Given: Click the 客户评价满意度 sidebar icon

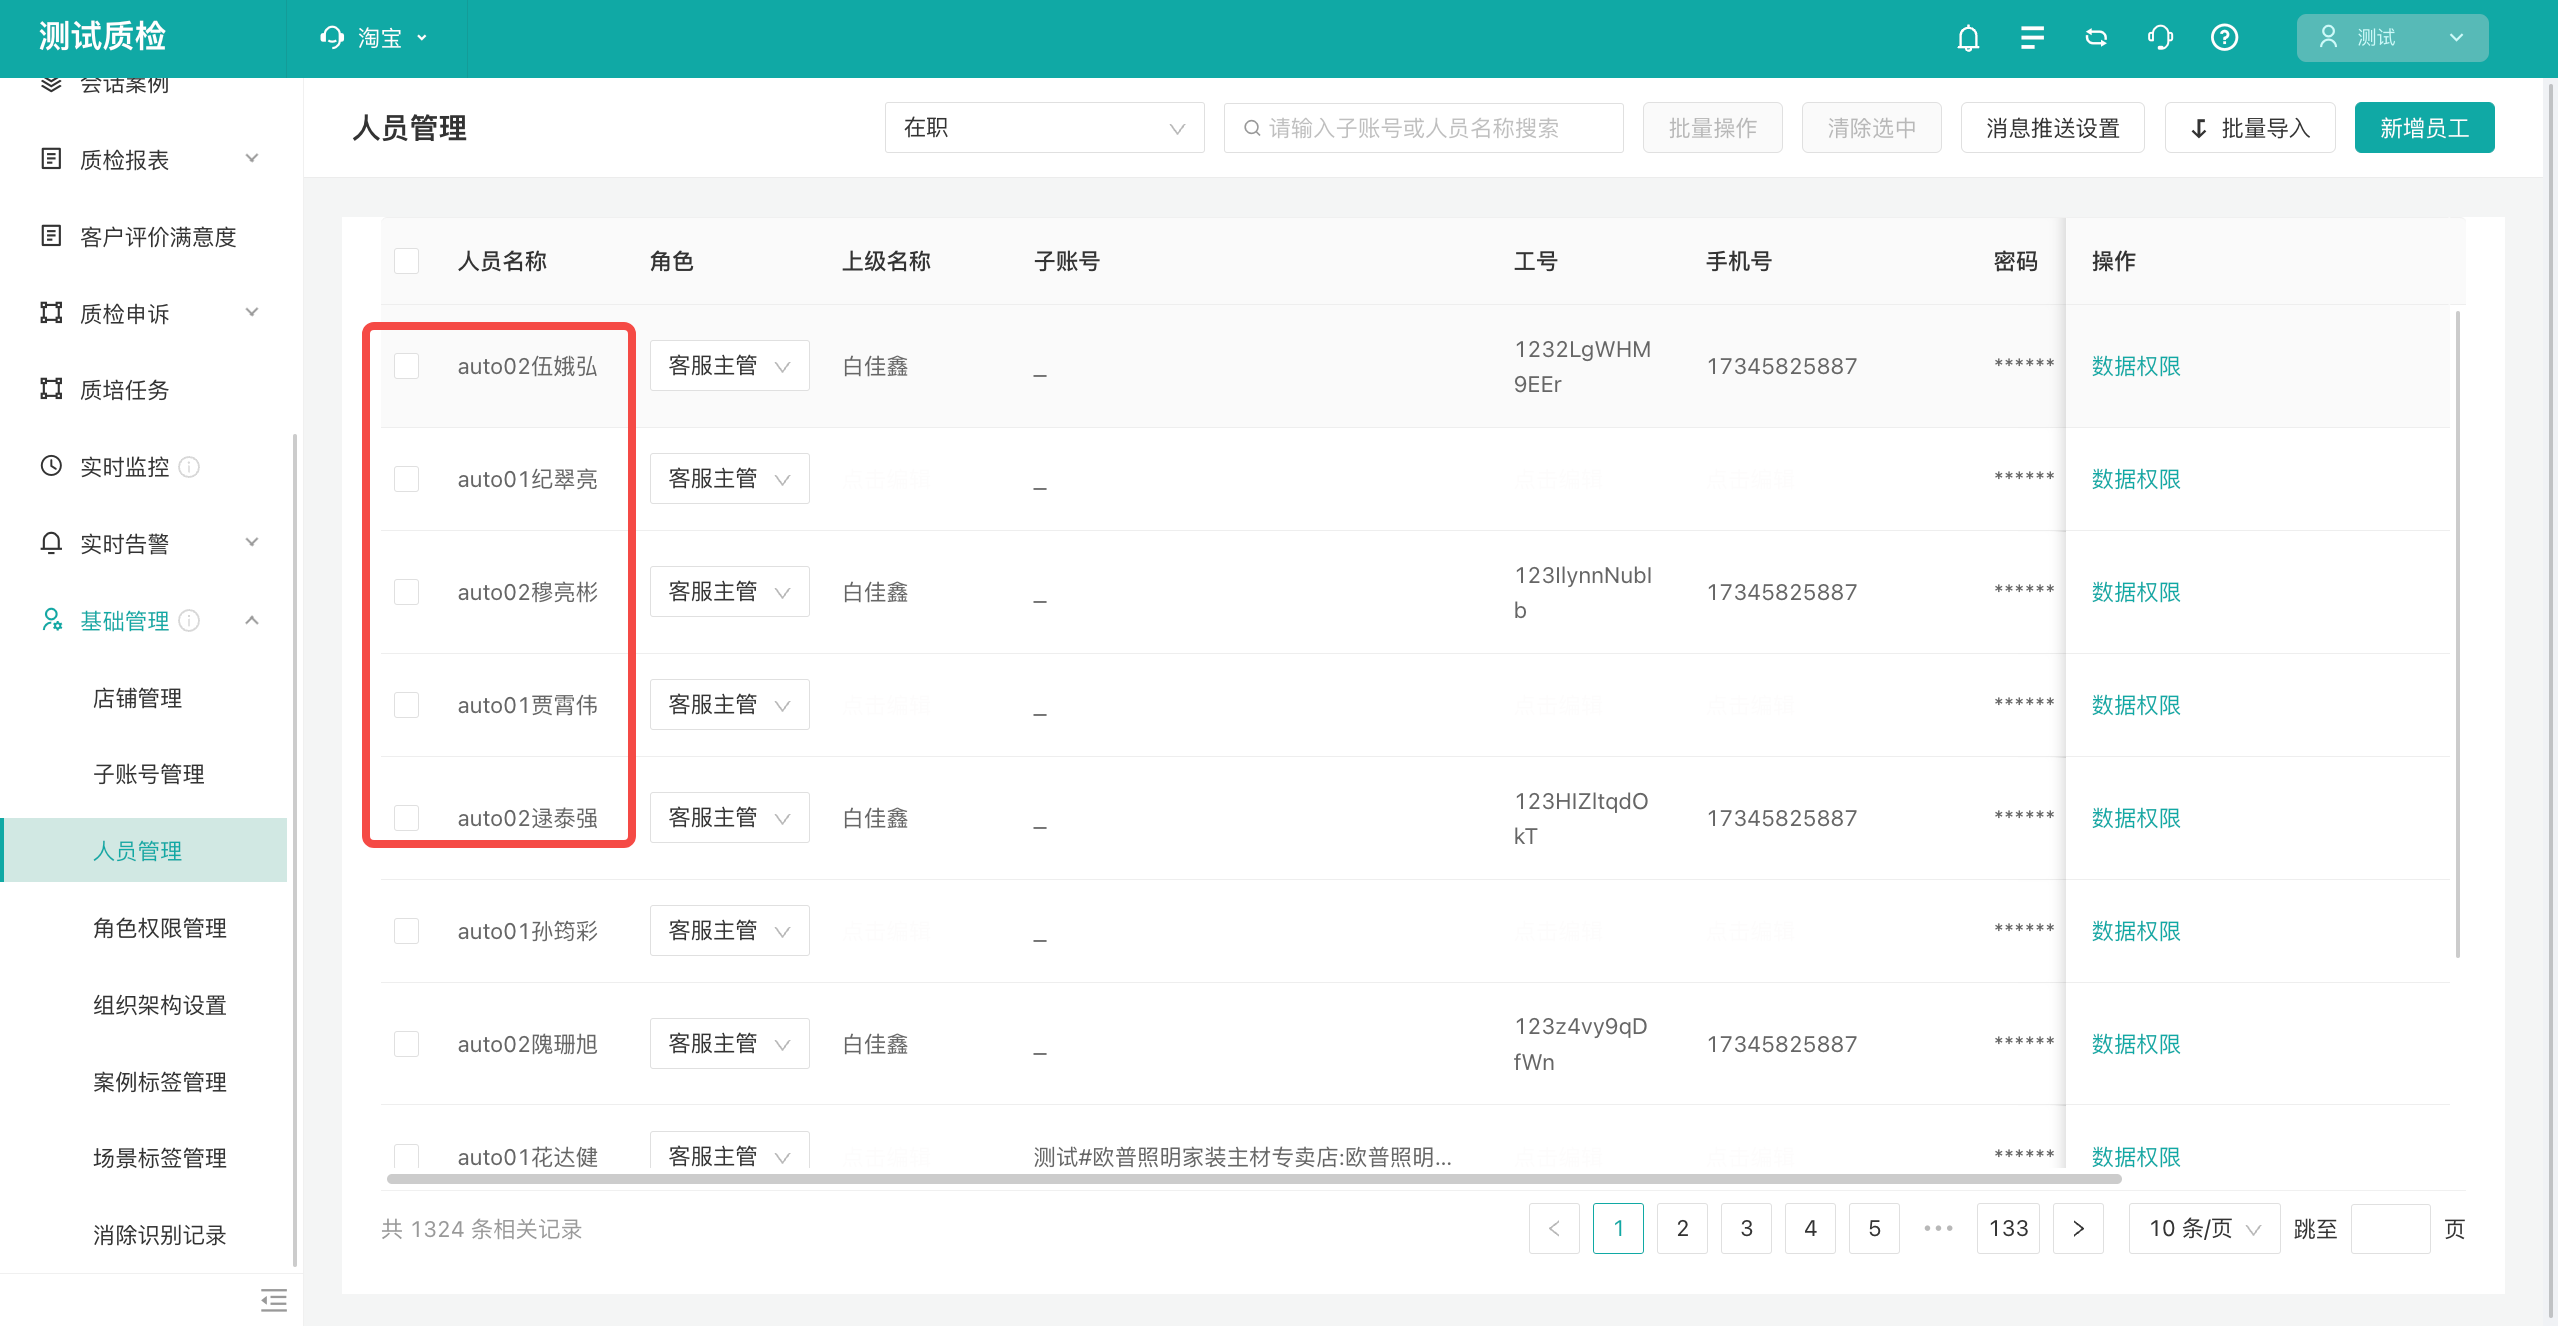Looking at the screenshot, I should coord(51,235).
